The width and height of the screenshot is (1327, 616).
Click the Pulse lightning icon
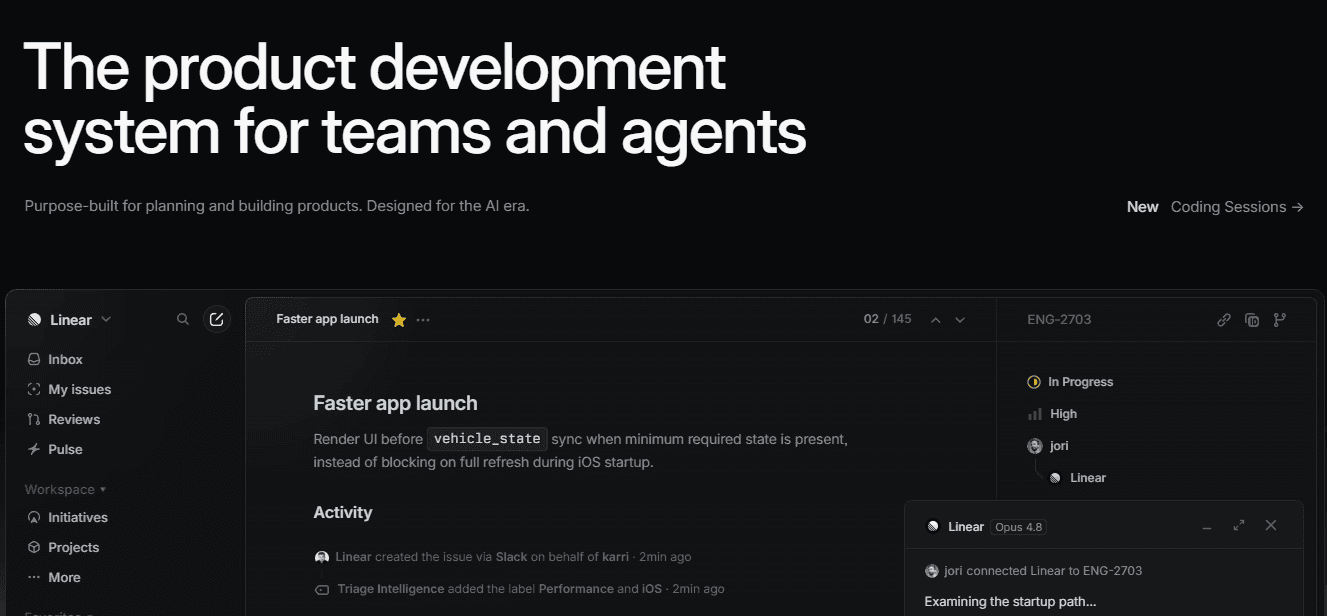tap(34, 449)
